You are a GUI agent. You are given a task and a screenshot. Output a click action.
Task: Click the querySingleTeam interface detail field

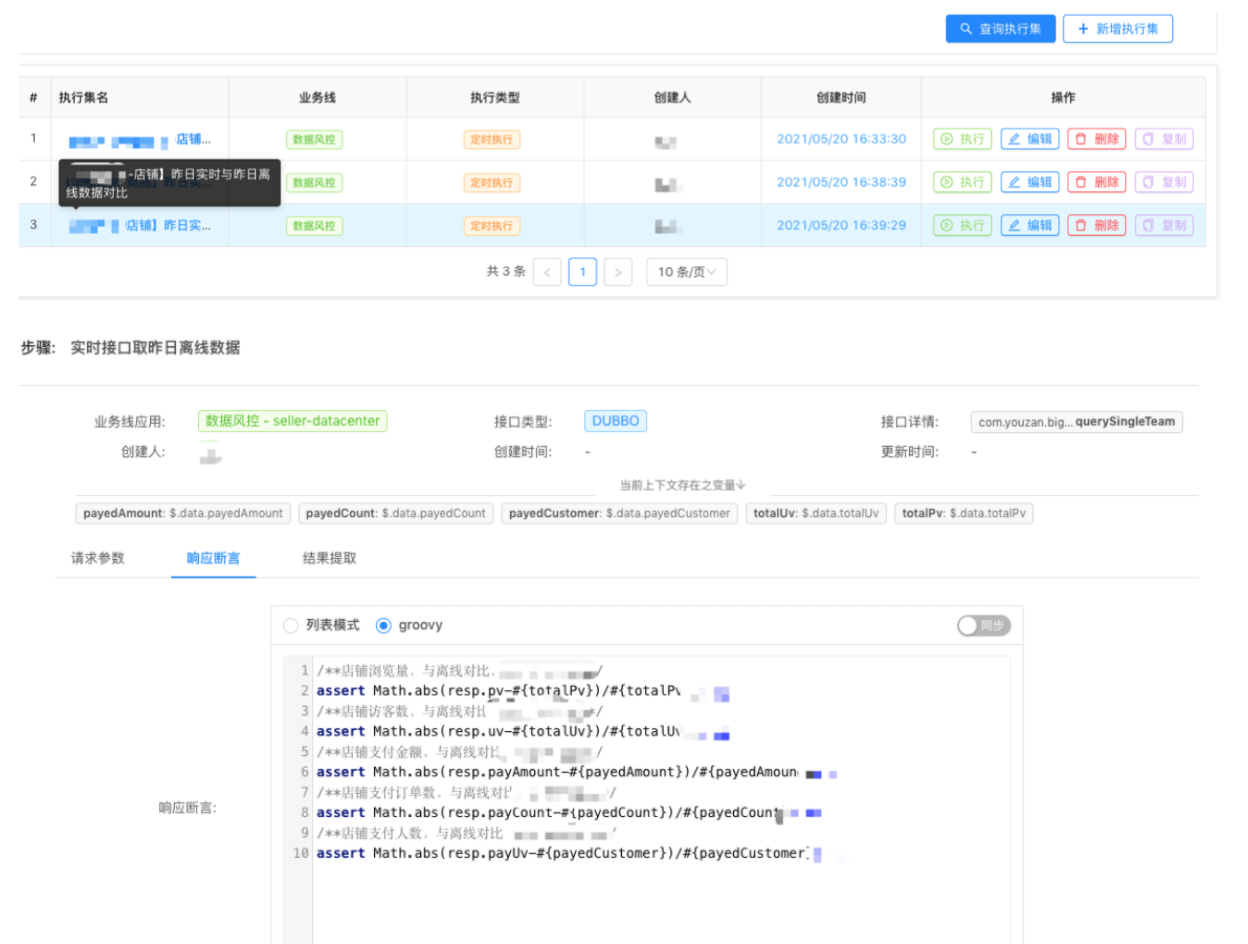click(x=1076, y=422)
